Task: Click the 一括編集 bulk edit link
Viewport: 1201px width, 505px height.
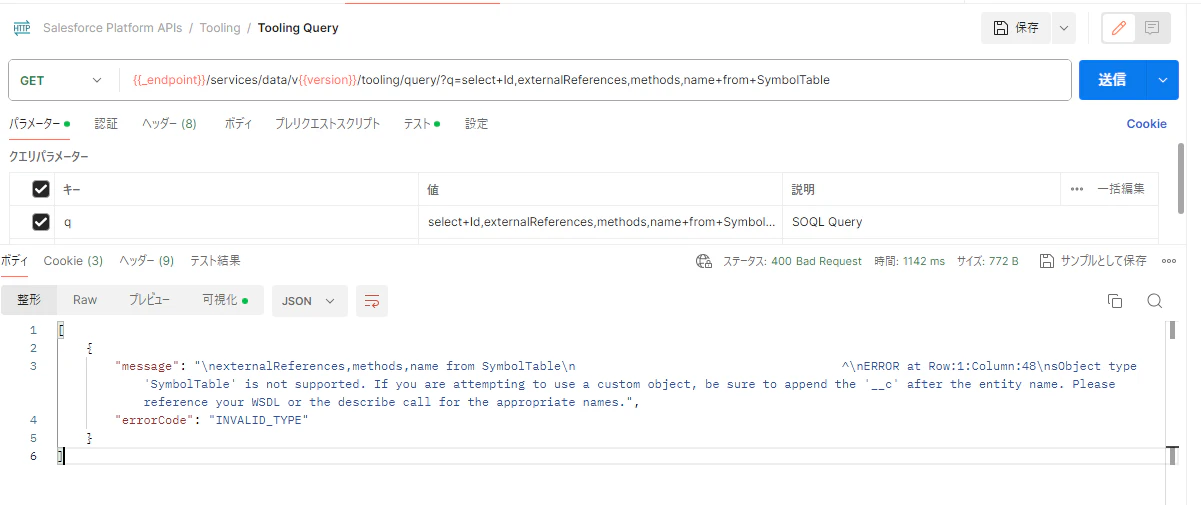Action: [1121, 188]
